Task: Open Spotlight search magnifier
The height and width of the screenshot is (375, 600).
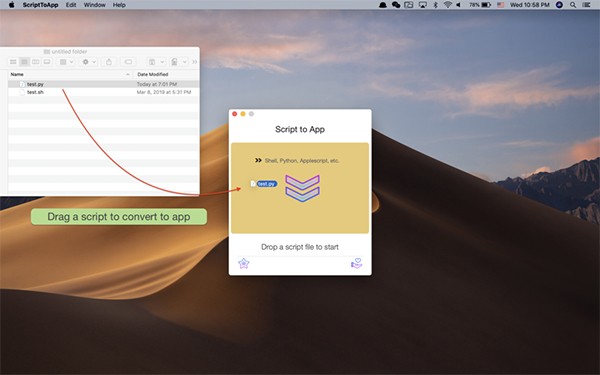Action: pyautogui.click(x=573, y=5)
